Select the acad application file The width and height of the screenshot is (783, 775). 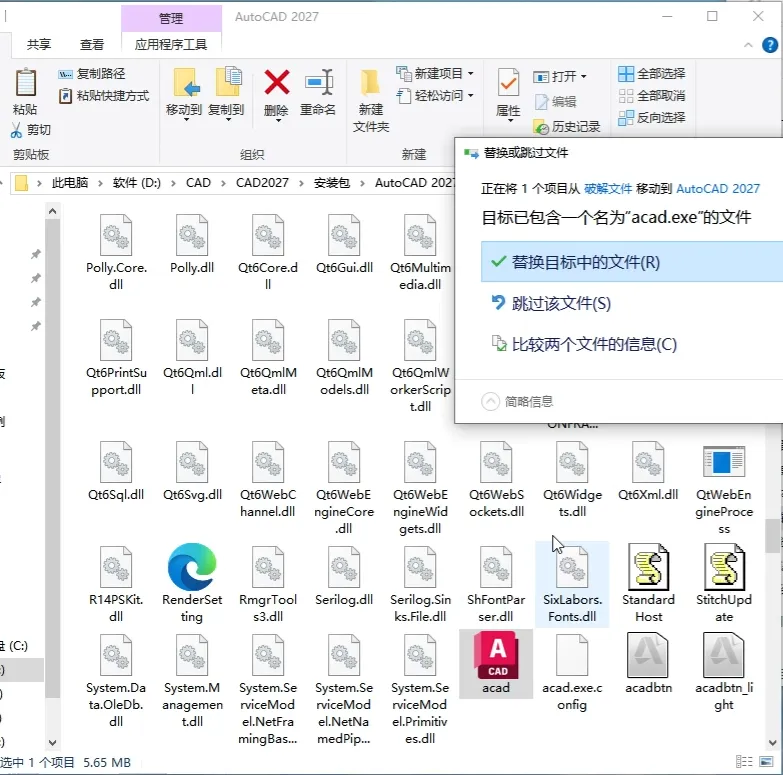[496, 663]
